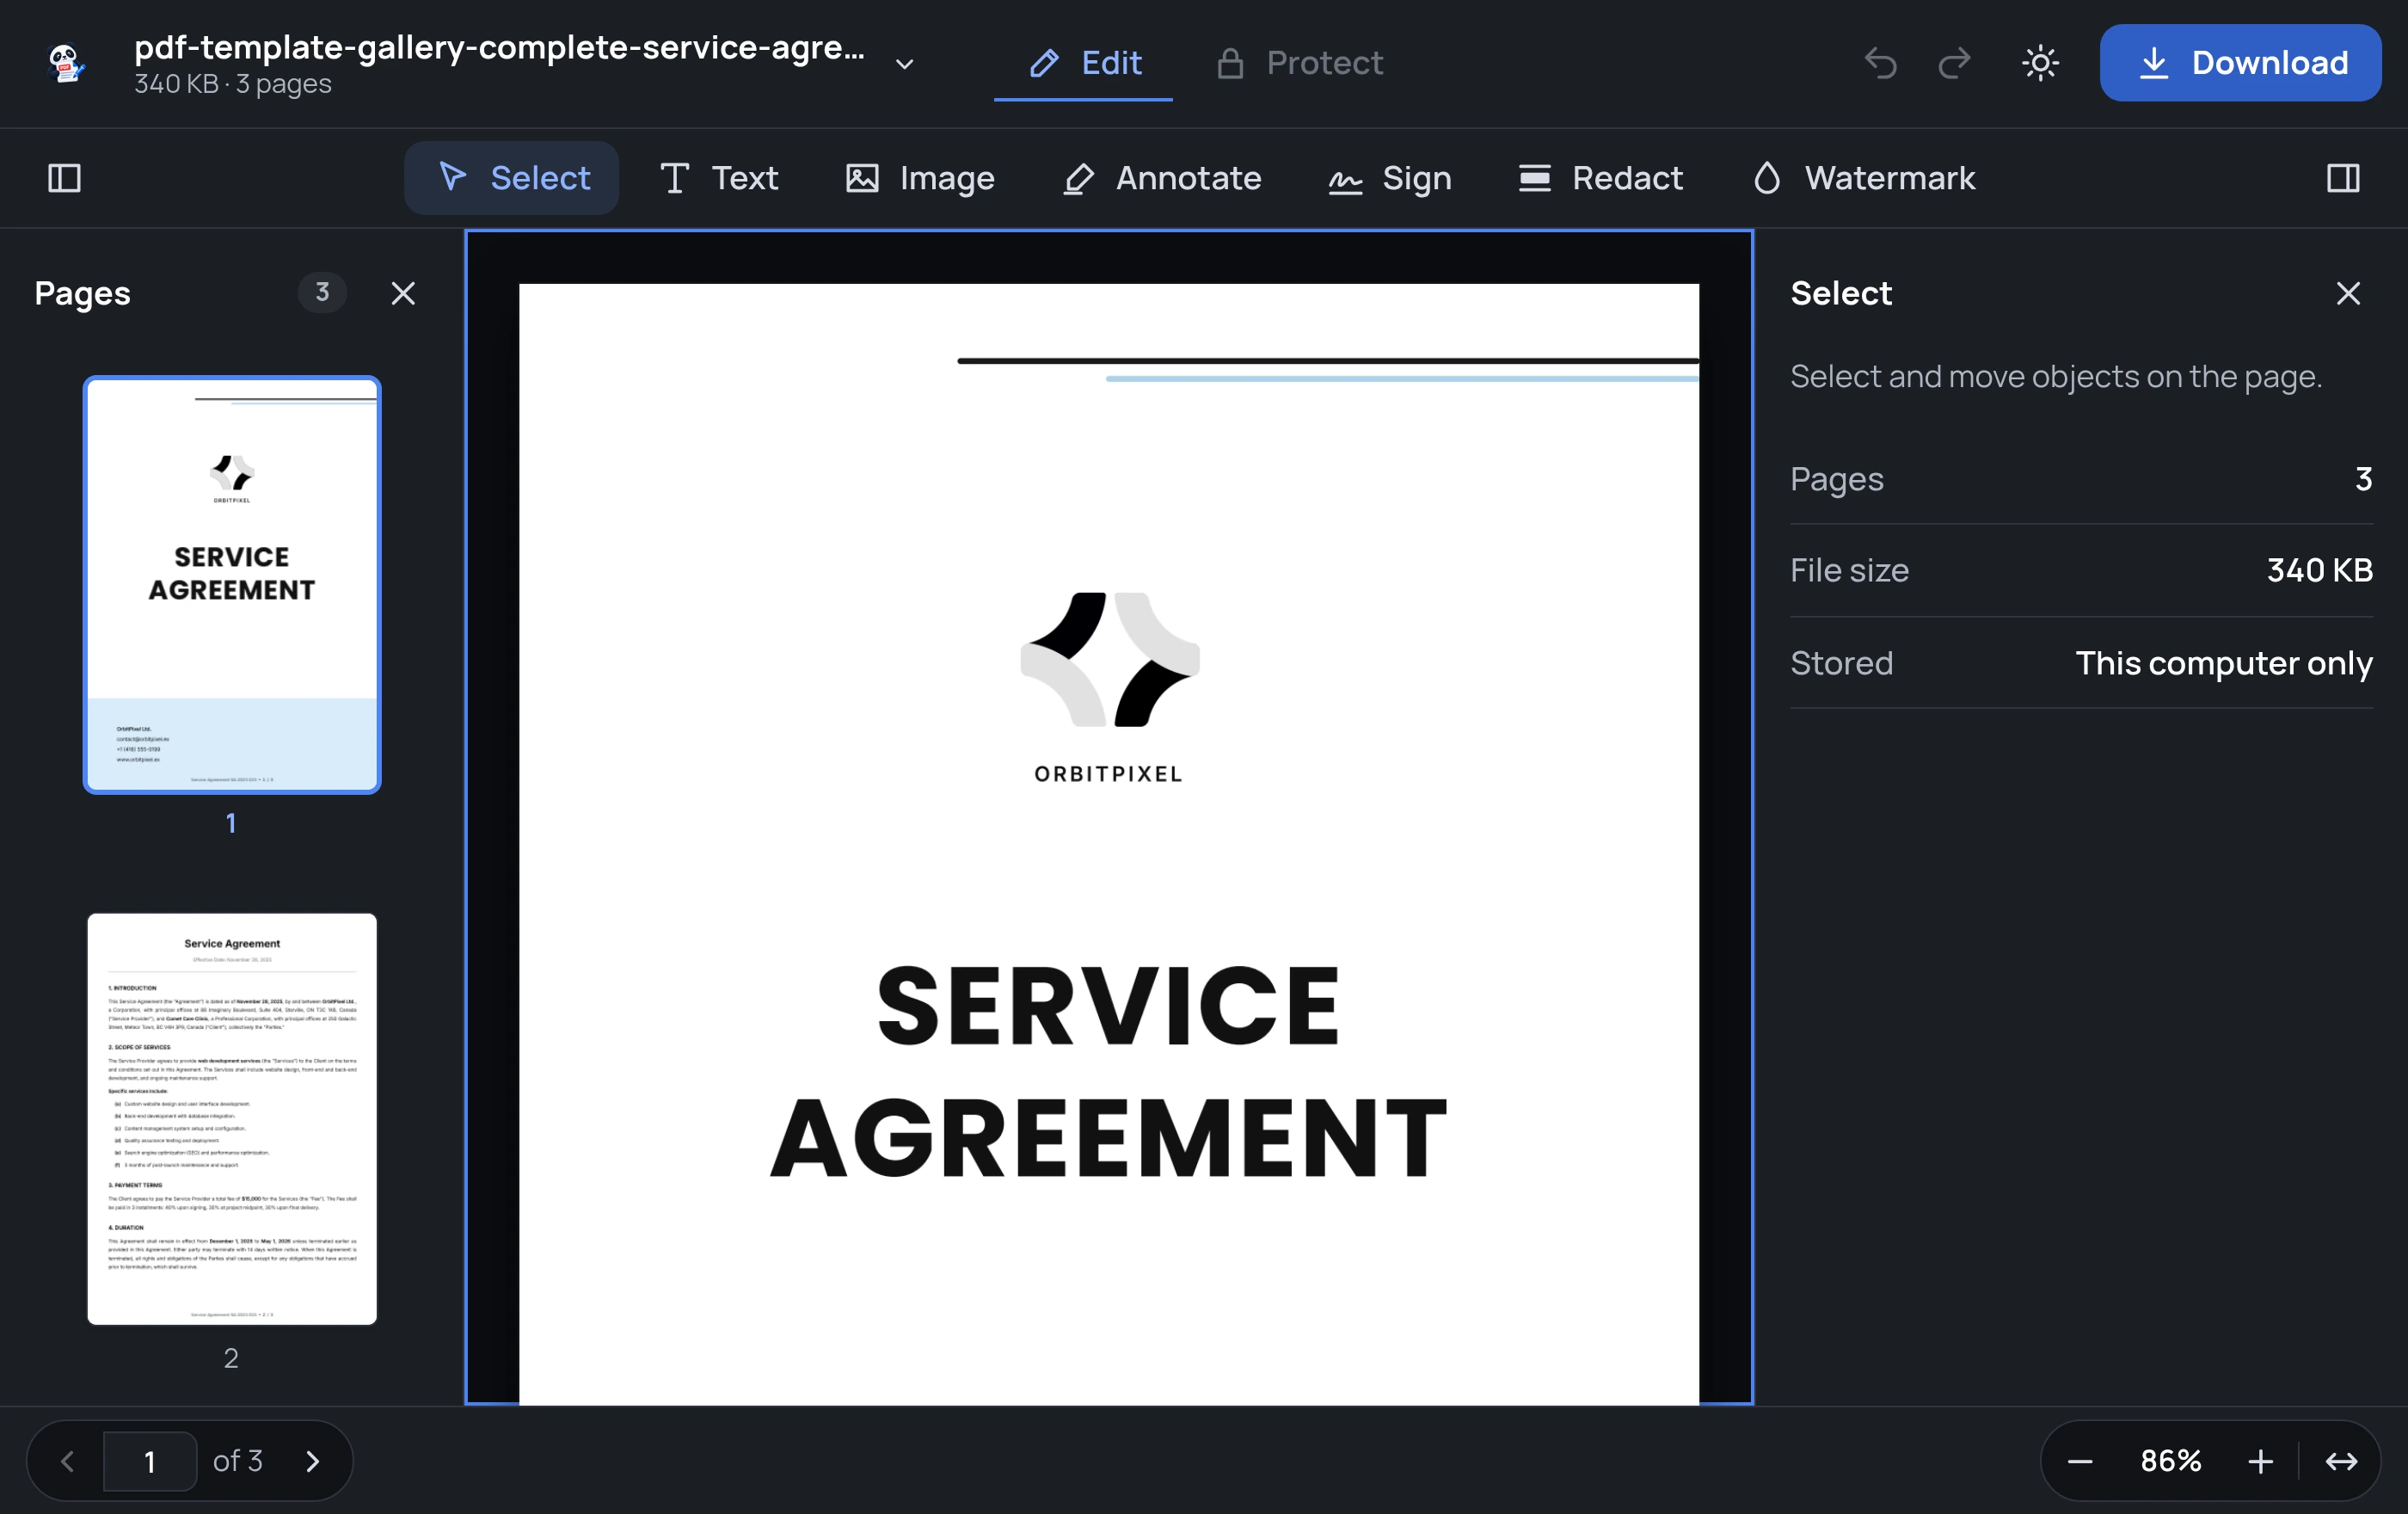The width and height of the screenshot is (2408, 1514).
Task: Click the page count badge 3
Action: 322,292
